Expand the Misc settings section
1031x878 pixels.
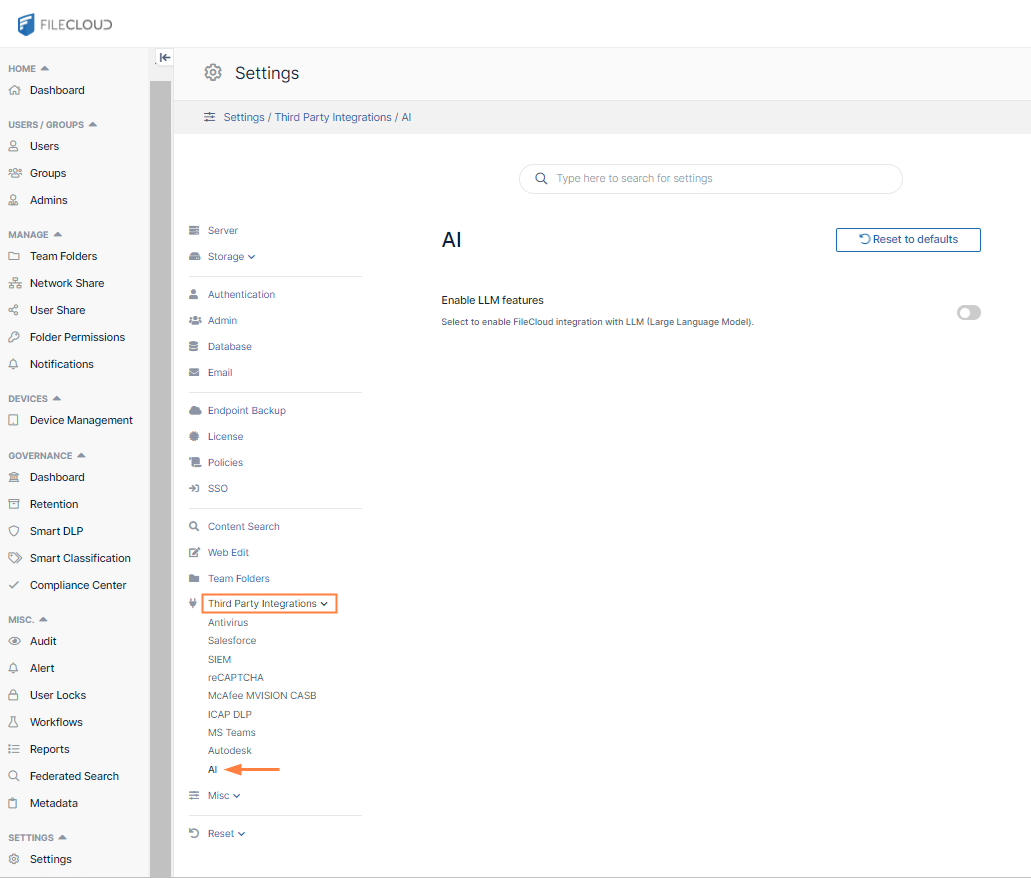[223, 796]
